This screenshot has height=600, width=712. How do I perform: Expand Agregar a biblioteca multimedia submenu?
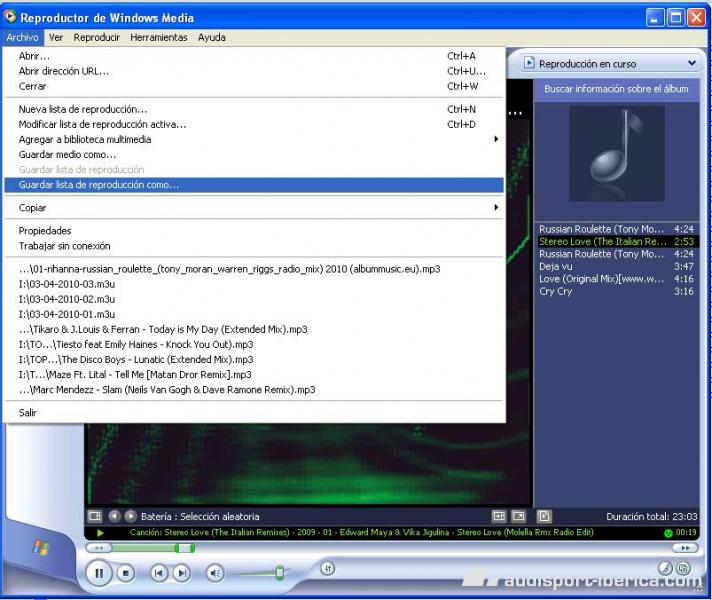[x=254, y=139]
